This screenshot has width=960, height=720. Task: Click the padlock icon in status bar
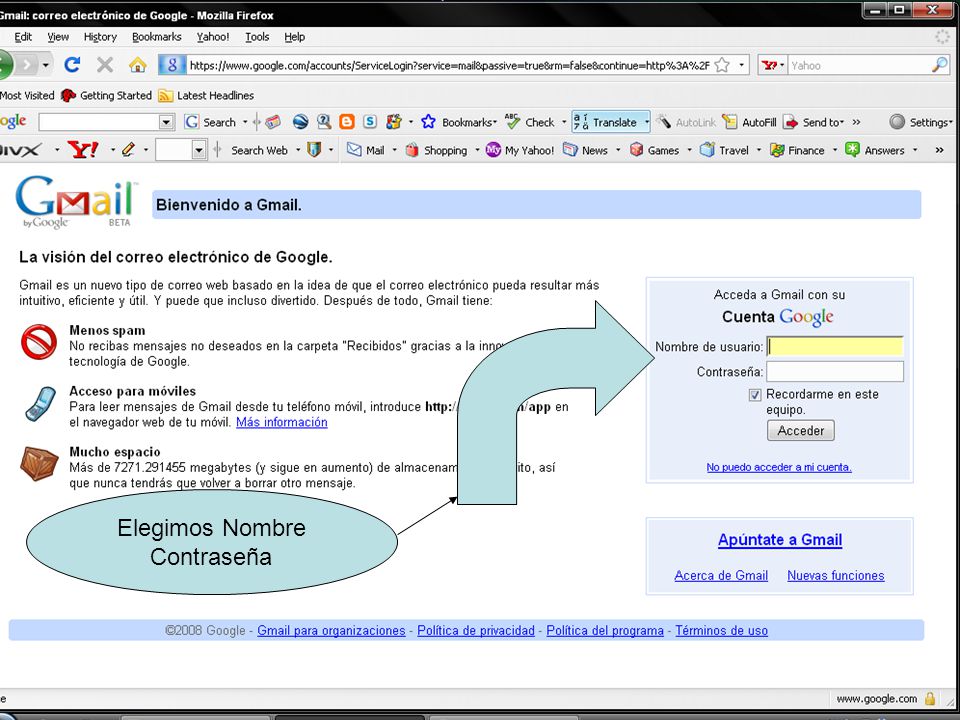(930, 699)
